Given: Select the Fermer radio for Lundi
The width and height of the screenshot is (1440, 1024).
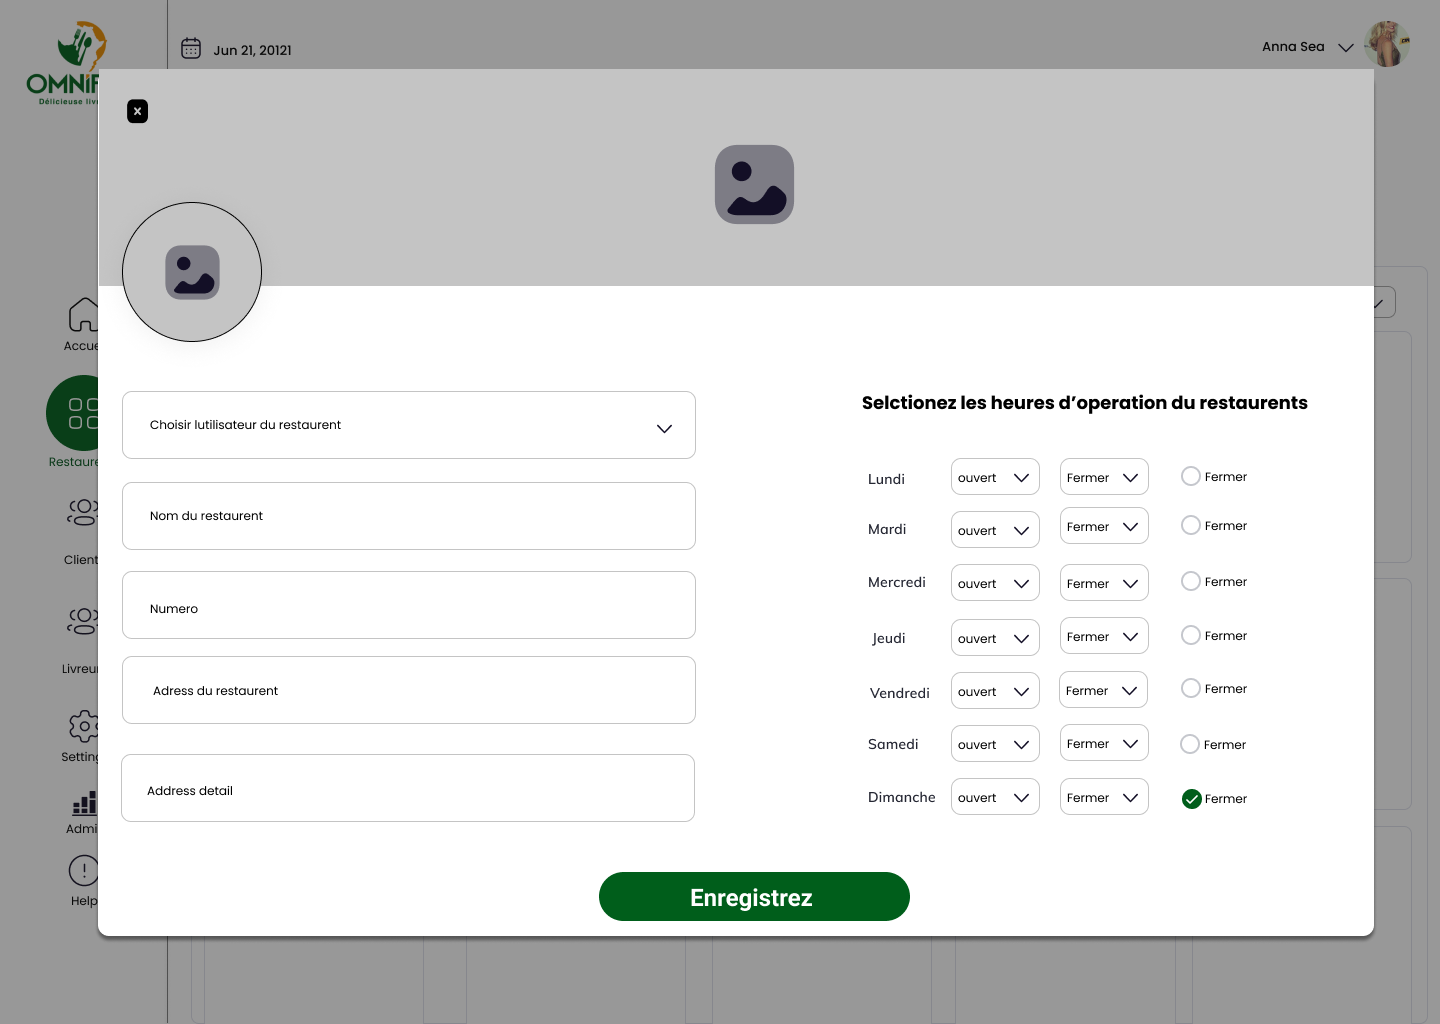Looking at the screenshot, I should [x=1190, y=476].
